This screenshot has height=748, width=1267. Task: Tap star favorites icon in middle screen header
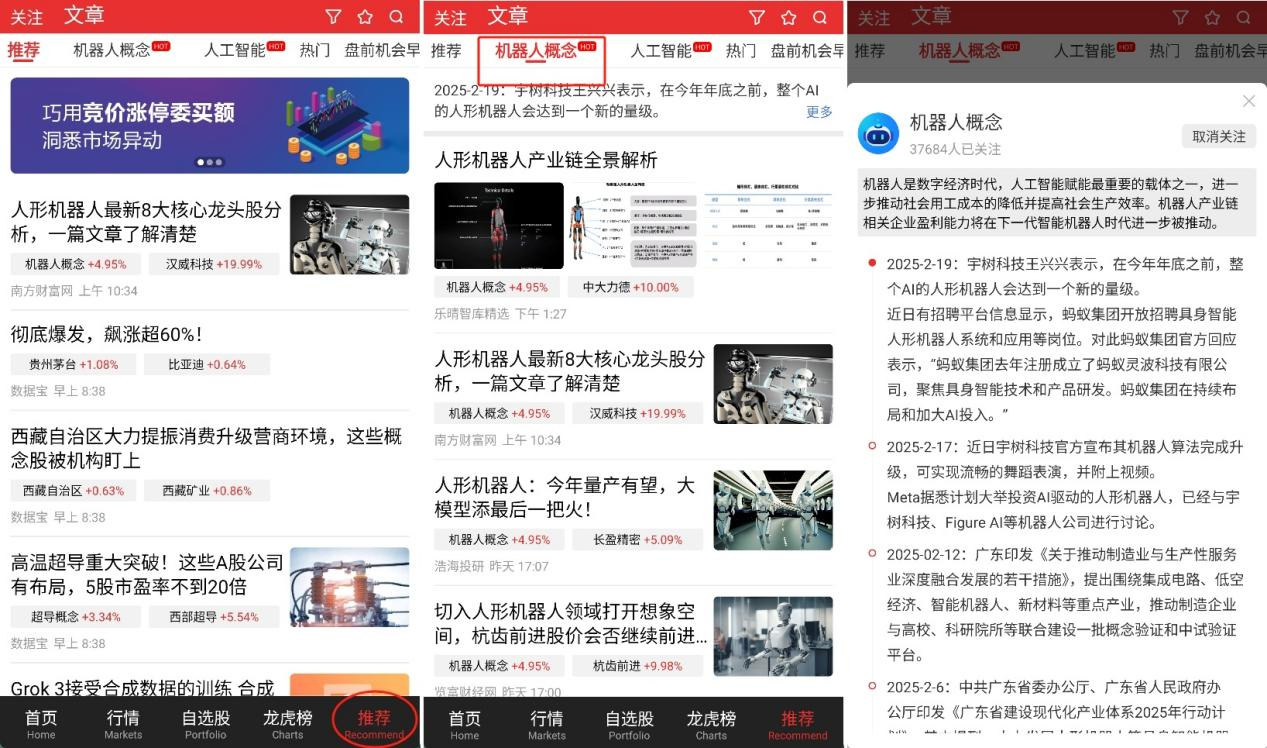click(788, 17)
